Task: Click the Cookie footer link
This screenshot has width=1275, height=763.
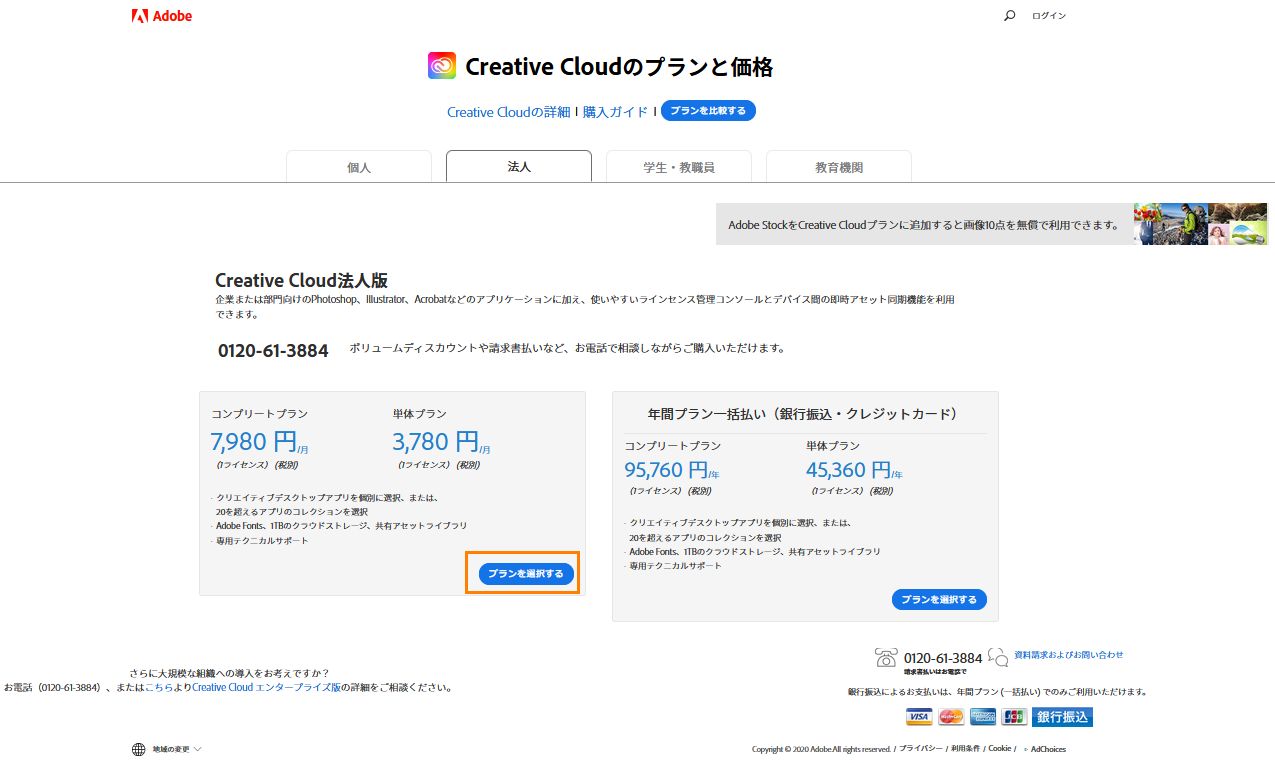Action: pos(1000,749)
